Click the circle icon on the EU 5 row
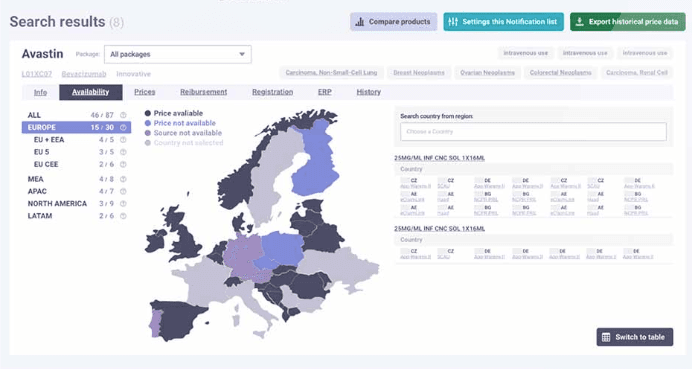Viewport: 692px width, 369px height. click(x=123, y=152)
